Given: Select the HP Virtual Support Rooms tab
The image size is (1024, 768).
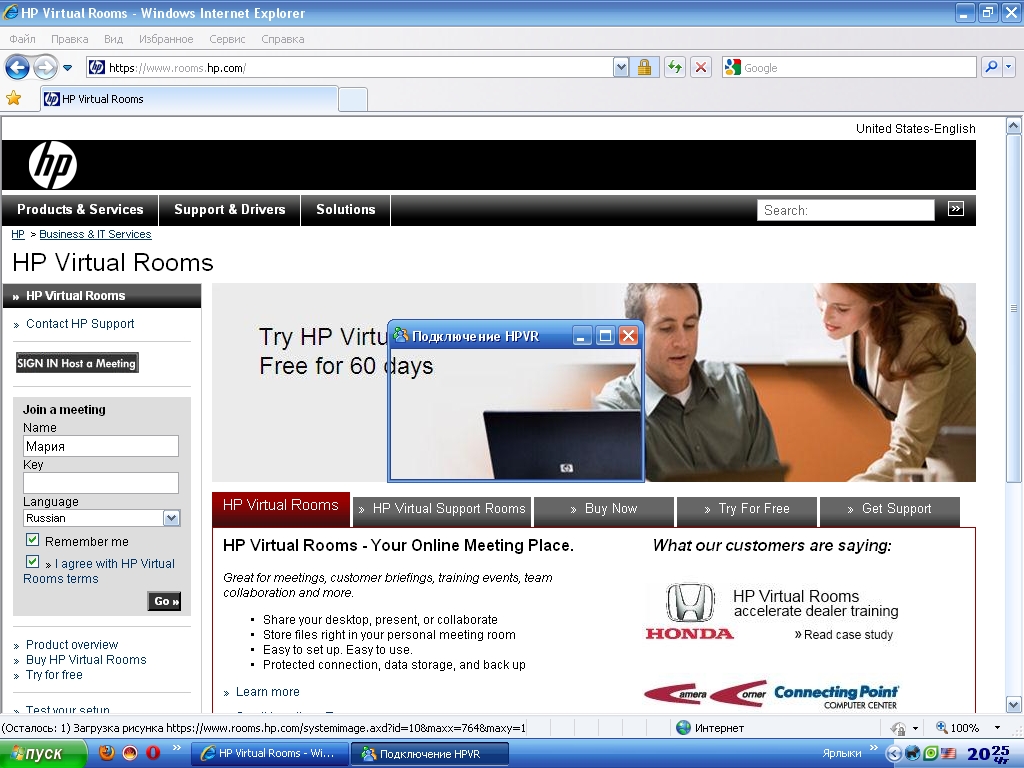Looking at the screenshot, I should tap(442, 510).
